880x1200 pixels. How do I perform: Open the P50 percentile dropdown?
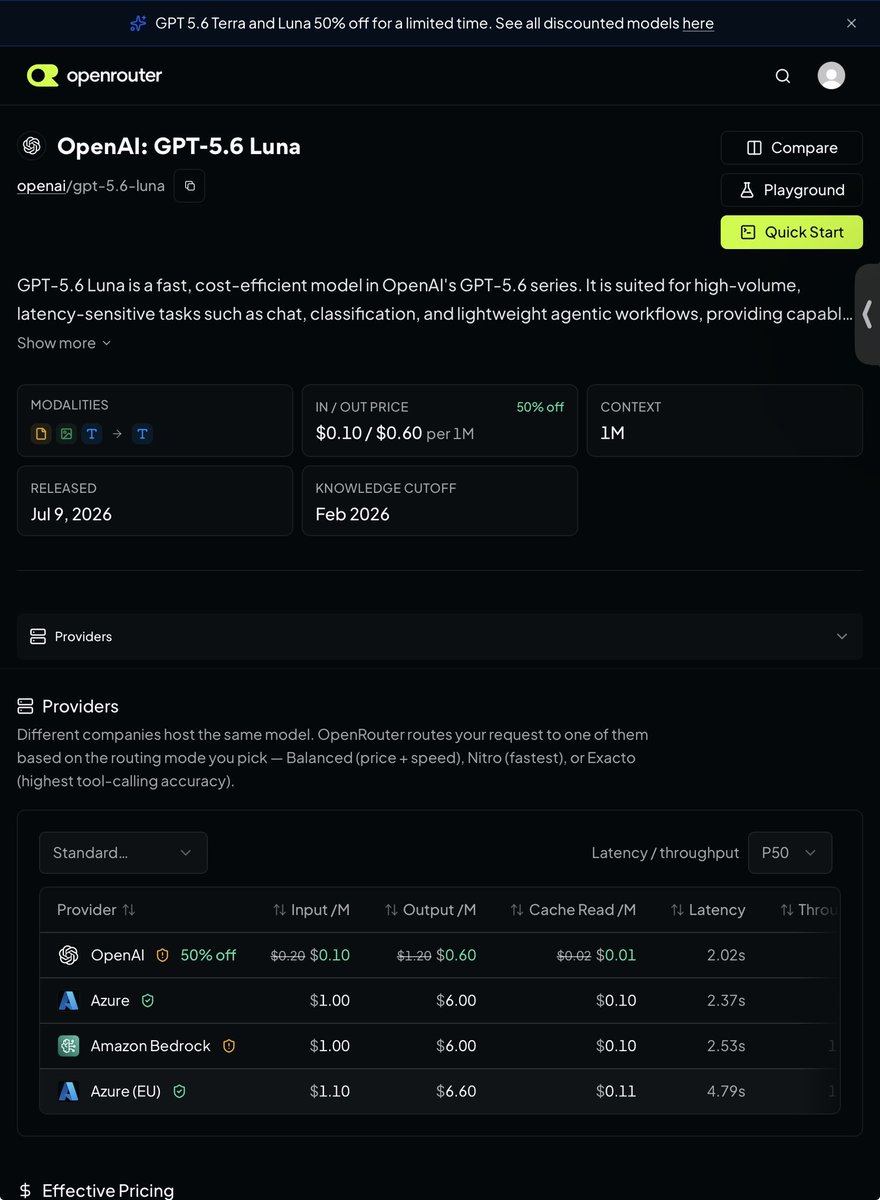point(790,853)
